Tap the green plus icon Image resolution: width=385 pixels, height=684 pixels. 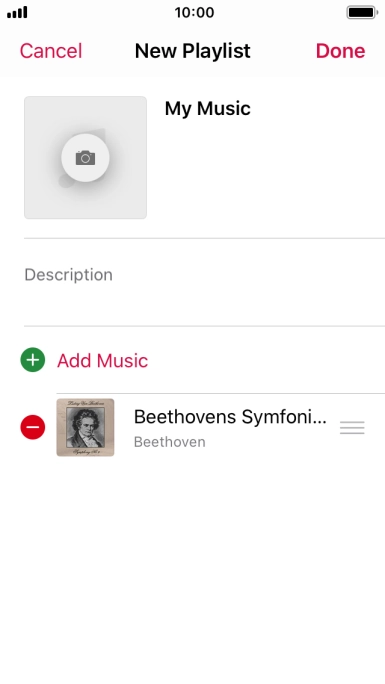point(33,360)
